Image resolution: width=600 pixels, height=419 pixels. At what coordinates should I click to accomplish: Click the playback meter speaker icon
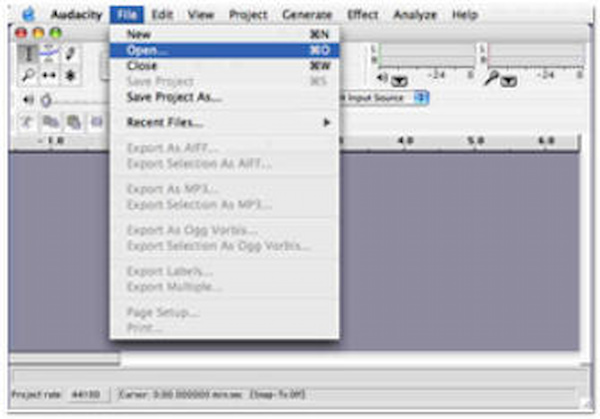pyautogui.click(x=382, y=78)
